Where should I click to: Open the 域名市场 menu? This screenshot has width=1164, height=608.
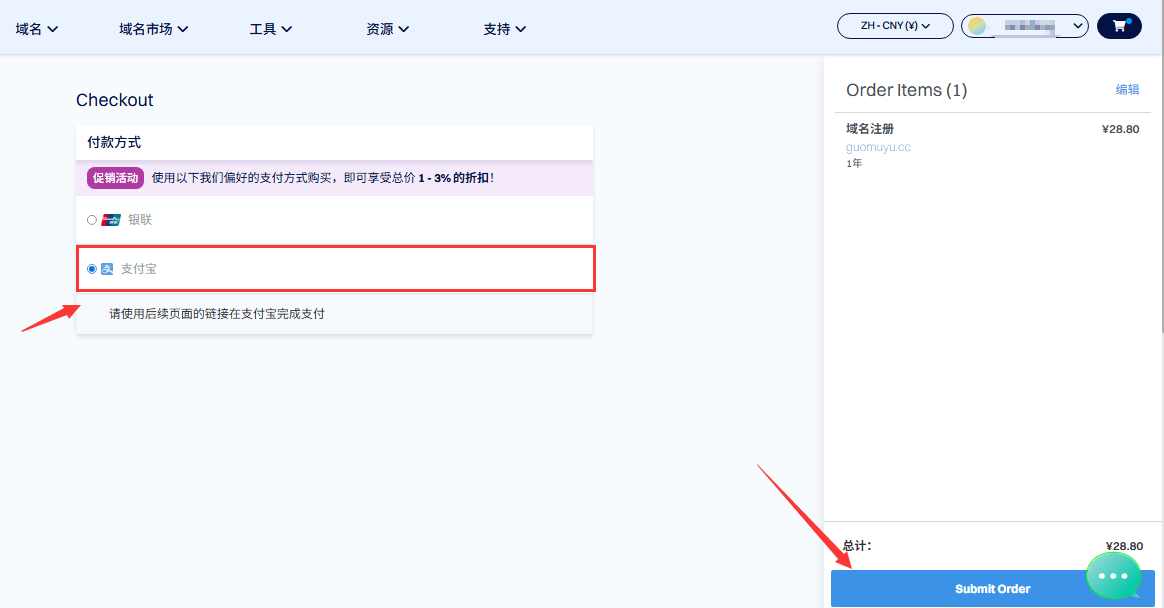point(153,29)
